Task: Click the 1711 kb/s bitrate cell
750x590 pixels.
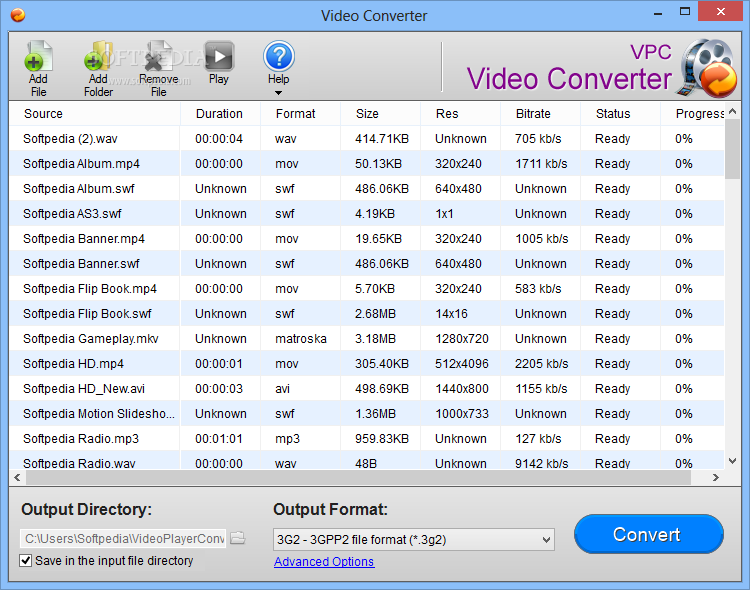Action: (541, 164)
